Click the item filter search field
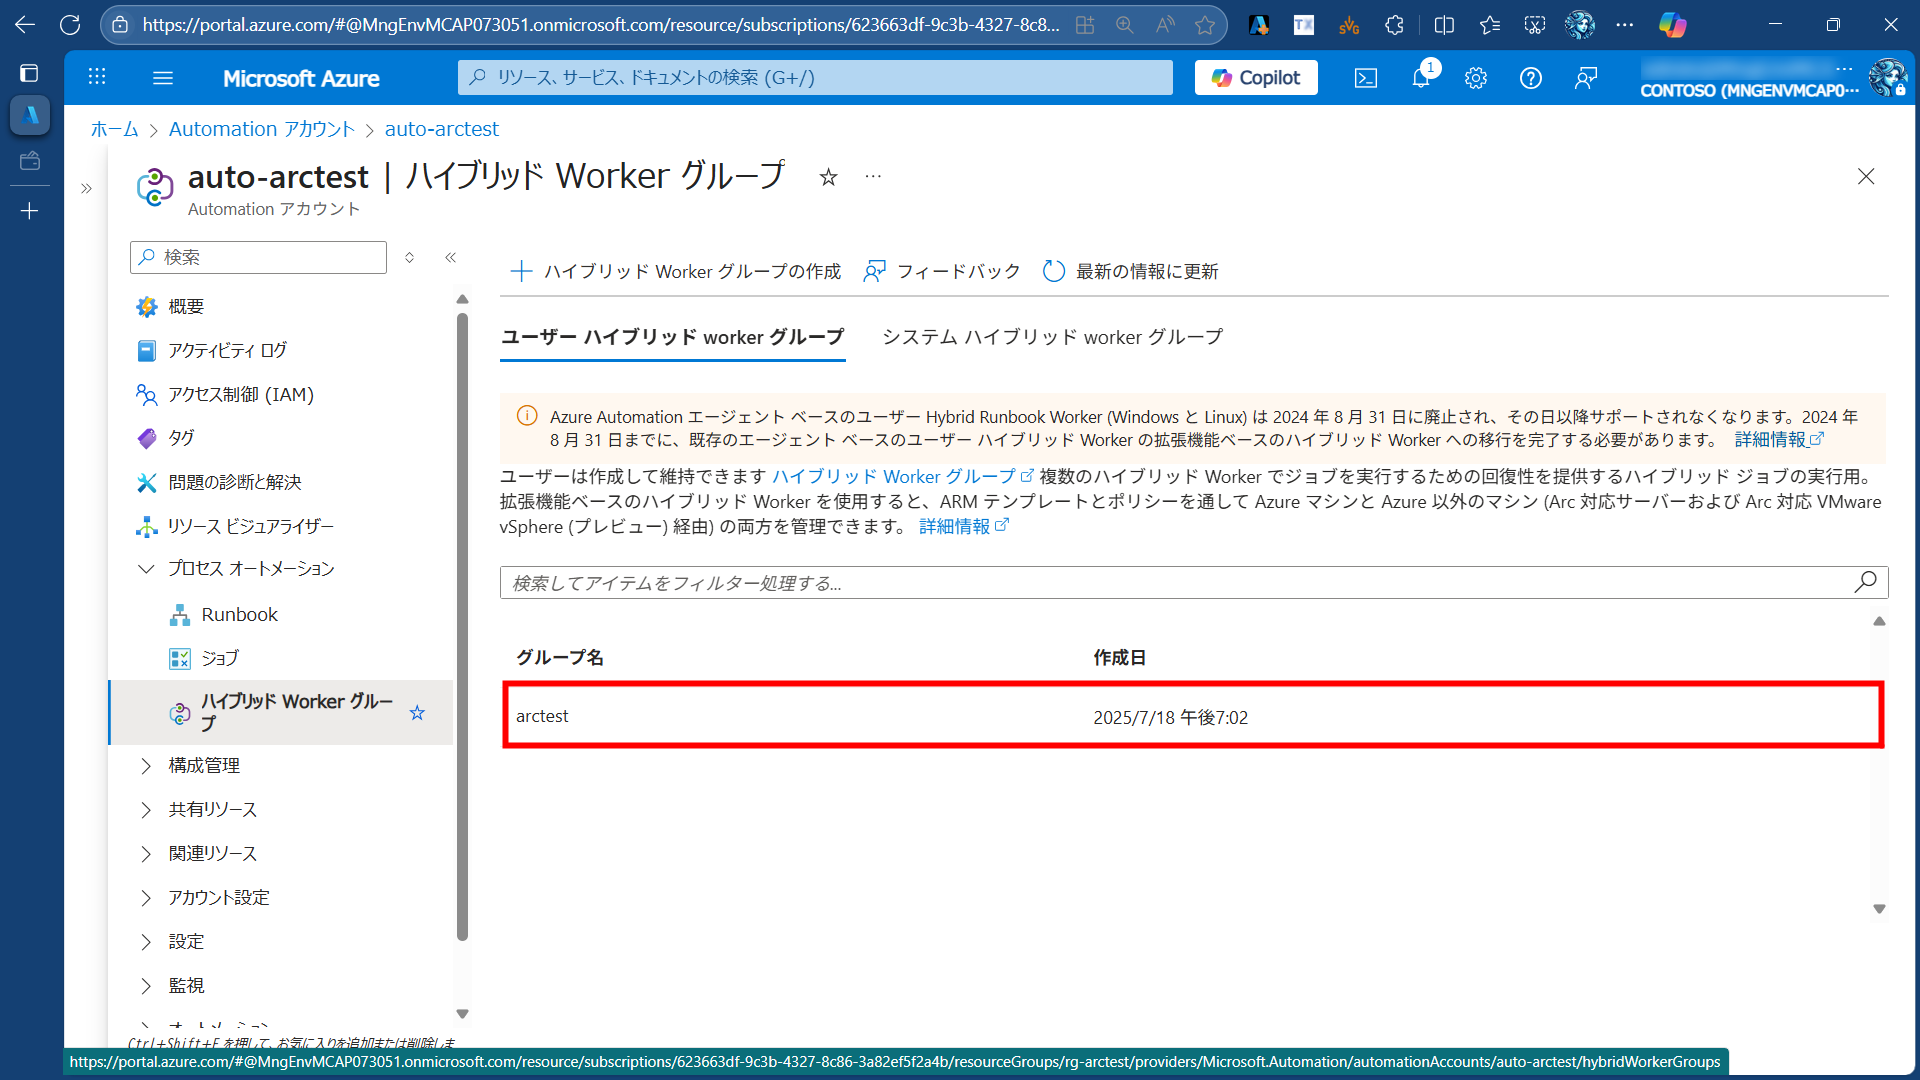The width and height of the screenshot is (1920, 1080). [x=1100, y=582]
